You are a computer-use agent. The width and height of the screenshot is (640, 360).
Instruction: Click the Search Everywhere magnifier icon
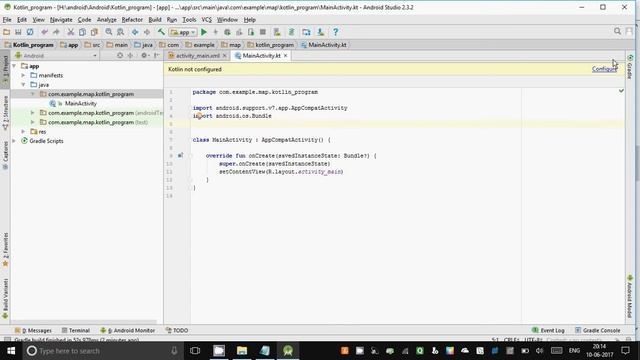click(x=618, y=31)
